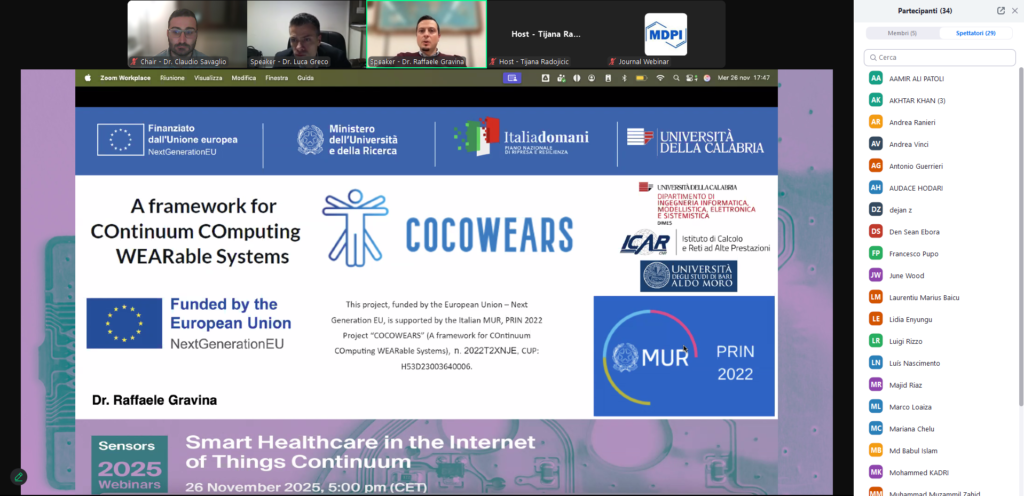Close the Partecipanti panel
This screenshot has height=496, width=1024.
click(x=1015, y=10)
